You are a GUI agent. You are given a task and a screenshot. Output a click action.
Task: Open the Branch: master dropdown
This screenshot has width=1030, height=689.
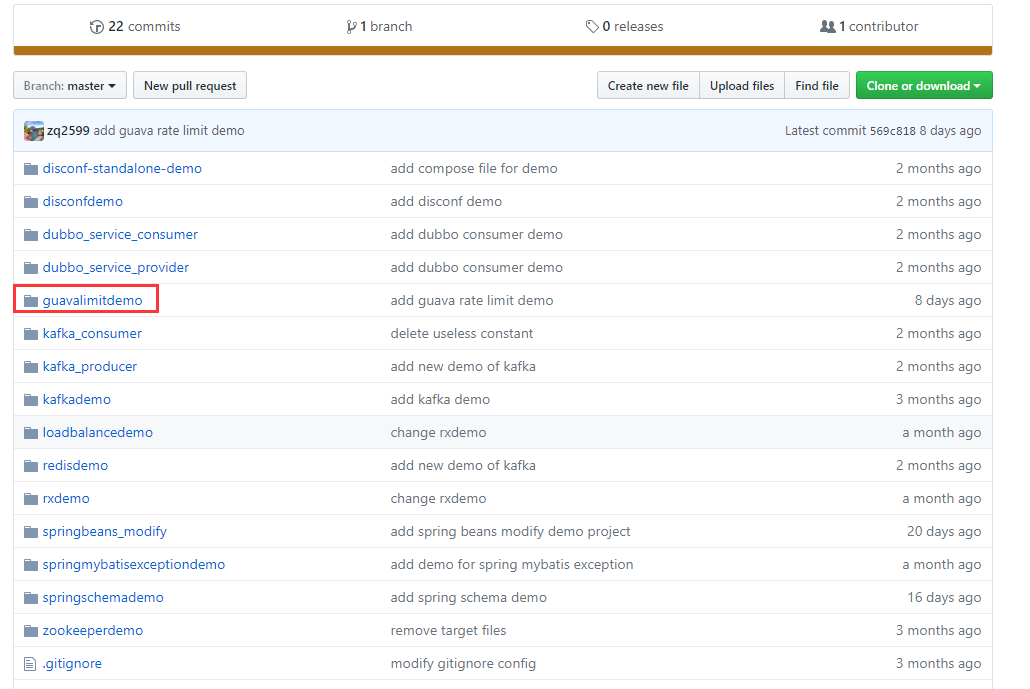pyautogui.click(x=70, y=86)
